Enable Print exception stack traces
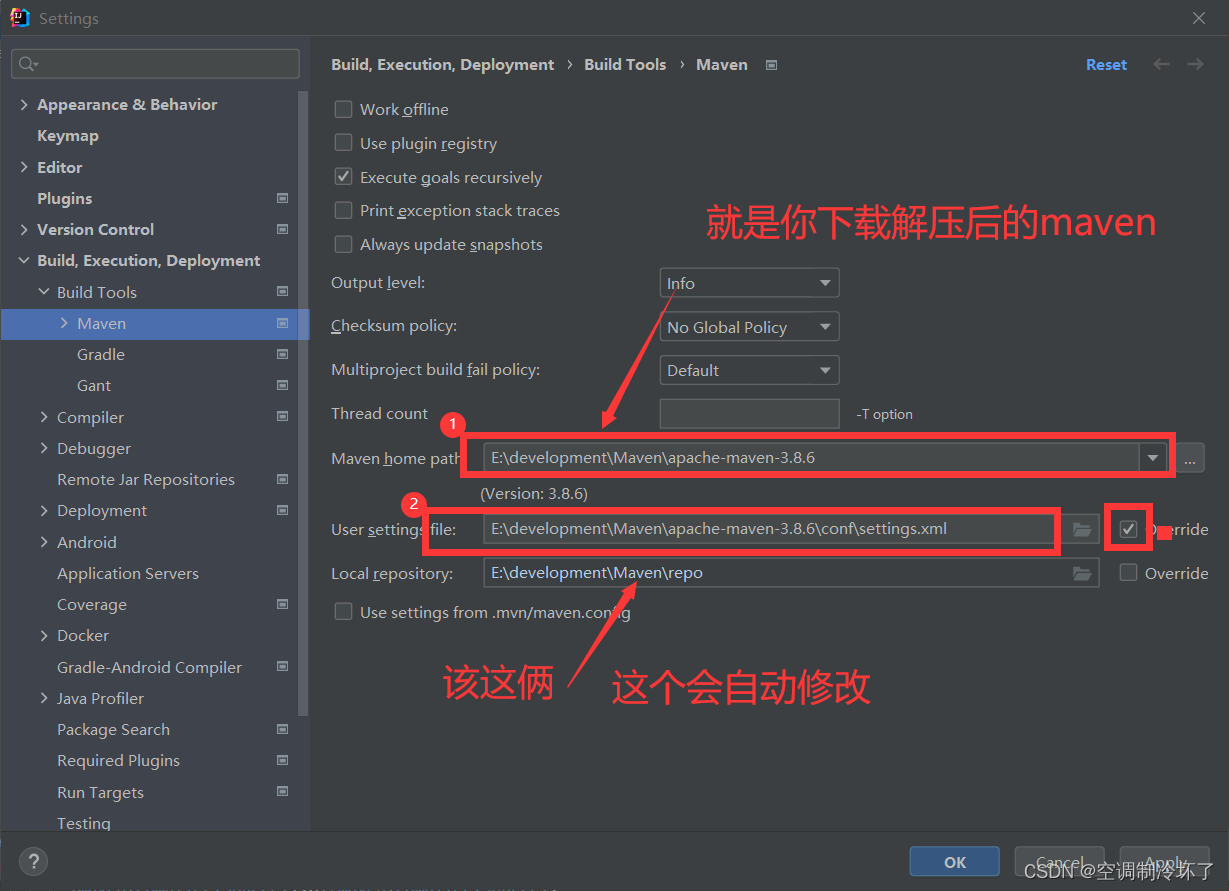 coord(343,210)
